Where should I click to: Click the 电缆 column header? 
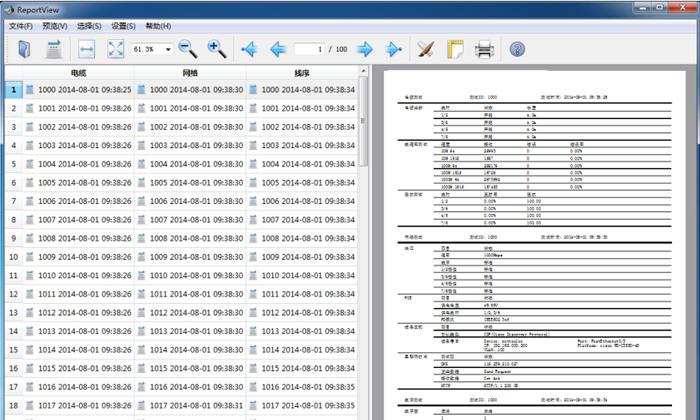78,73
